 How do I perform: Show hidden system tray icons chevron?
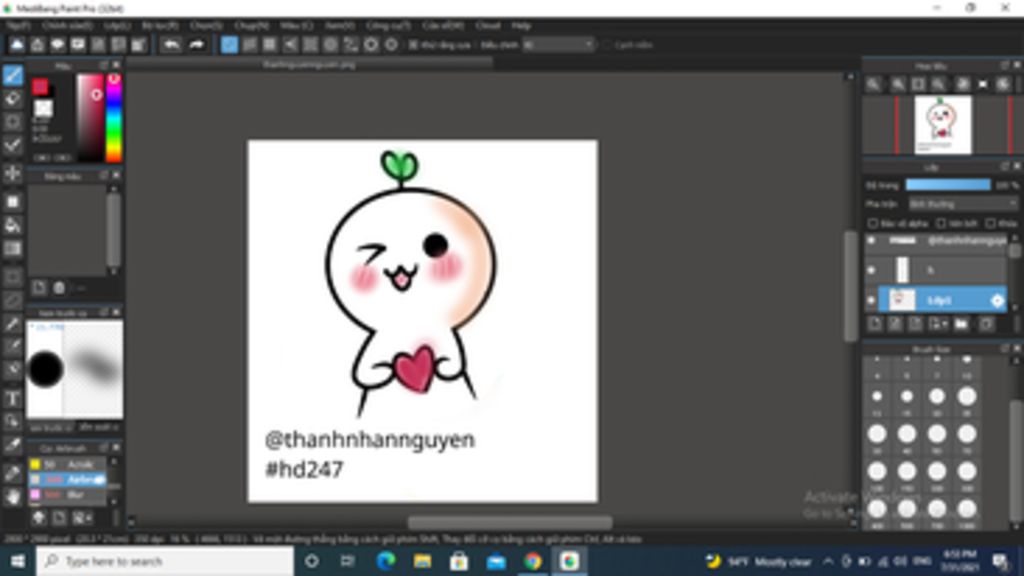[x=828, y=561]
